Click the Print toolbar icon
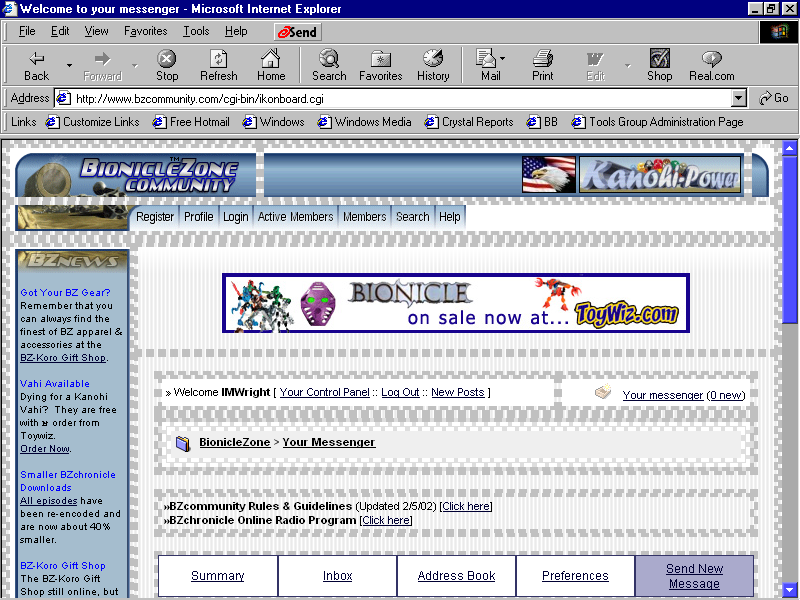800x600 pixels. click(542, 64)
